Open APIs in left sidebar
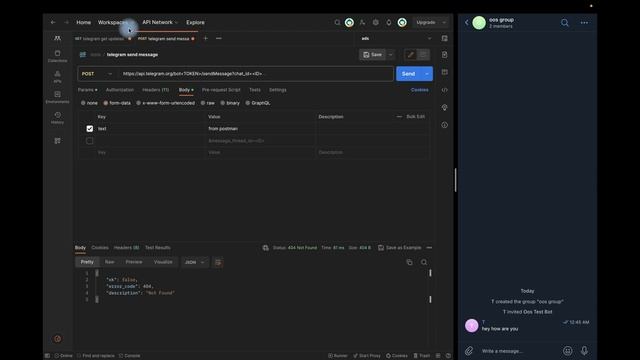The width and height of the screenshot is (640, 360). pyautogui.click(x=58, y=76)
